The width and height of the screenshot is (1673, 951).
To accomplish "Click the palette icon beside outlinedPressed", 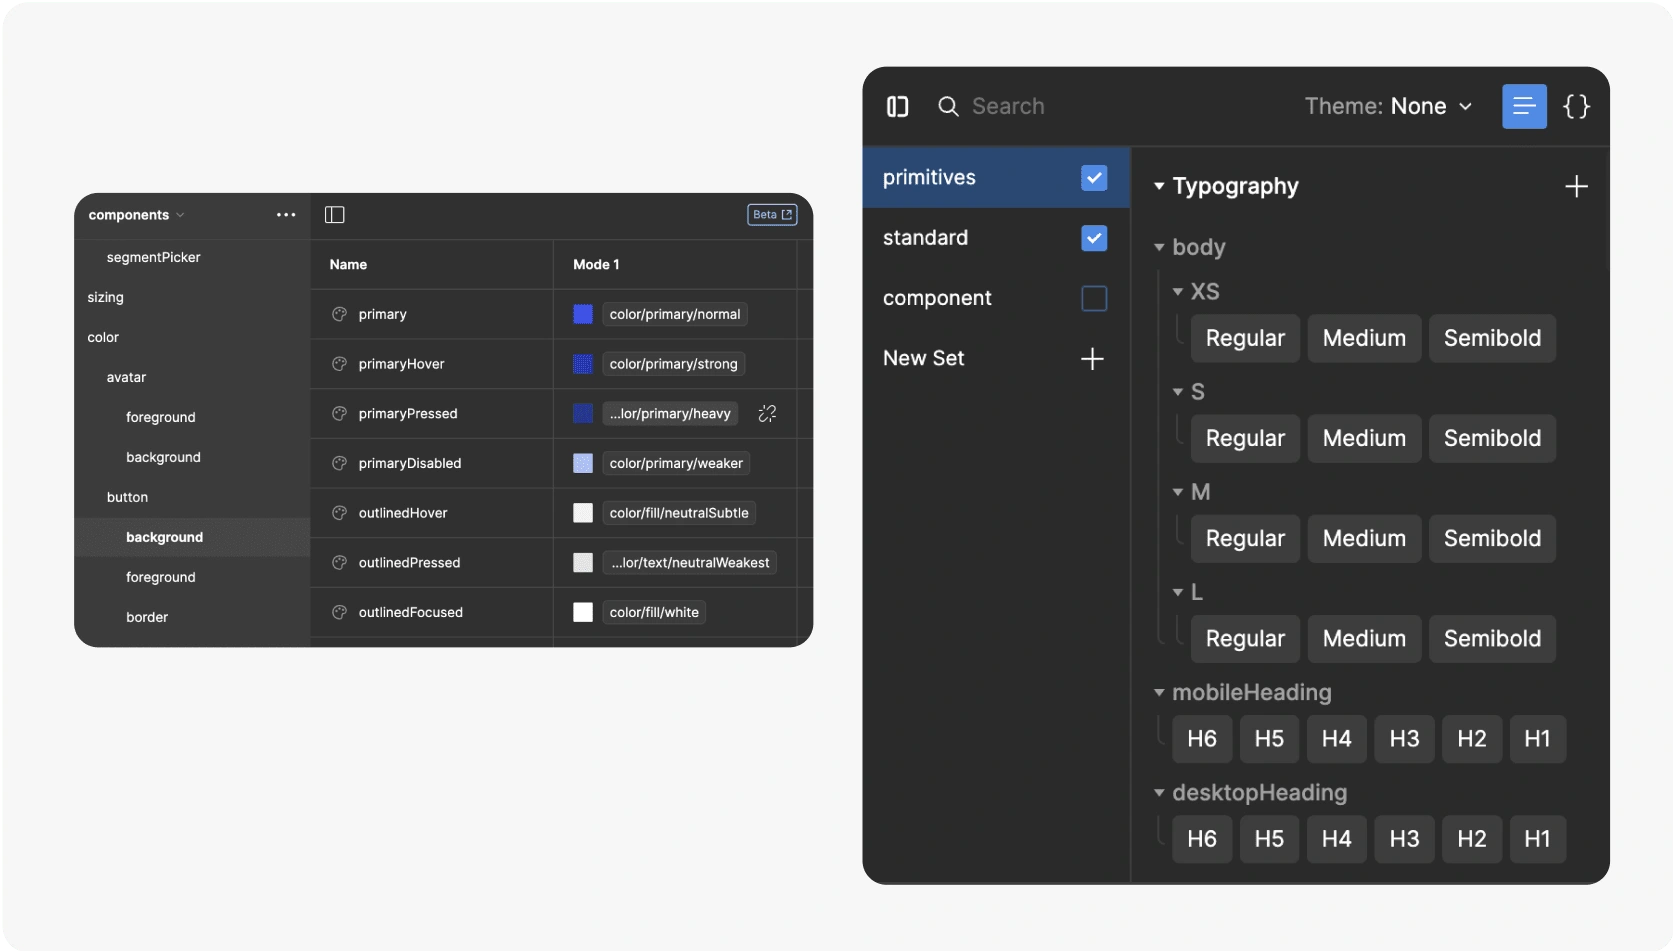I will point(339,563).
